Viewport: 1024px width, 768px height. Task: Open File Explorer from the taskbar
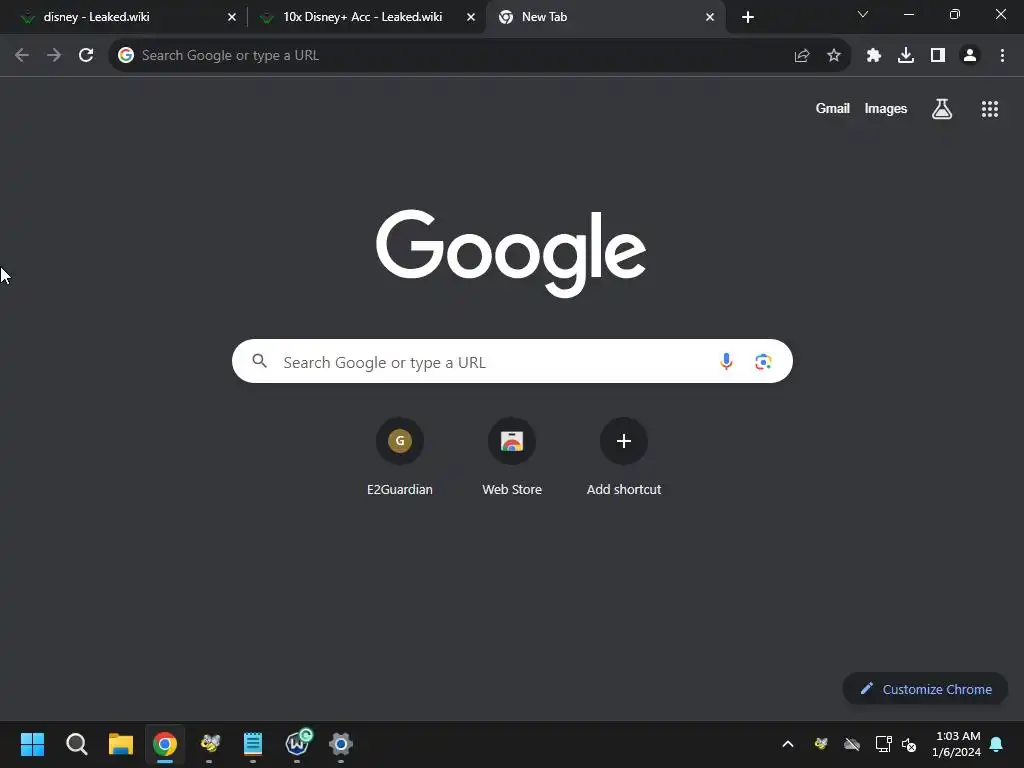pos(121,744)
